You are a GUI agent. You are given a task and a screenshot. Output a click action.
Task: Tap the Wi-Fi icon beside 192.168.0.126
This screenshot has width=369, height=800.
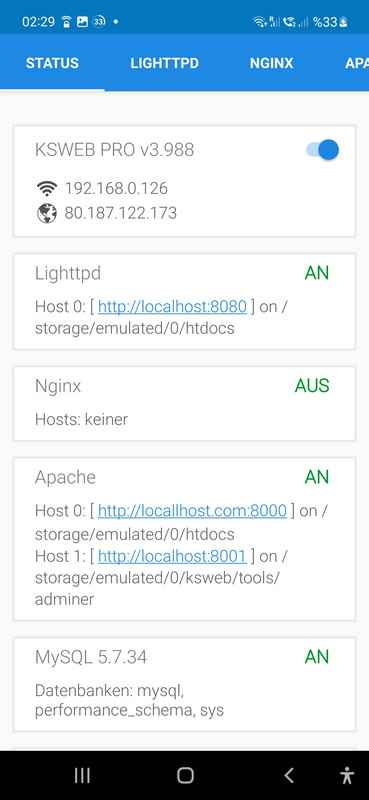47,189
